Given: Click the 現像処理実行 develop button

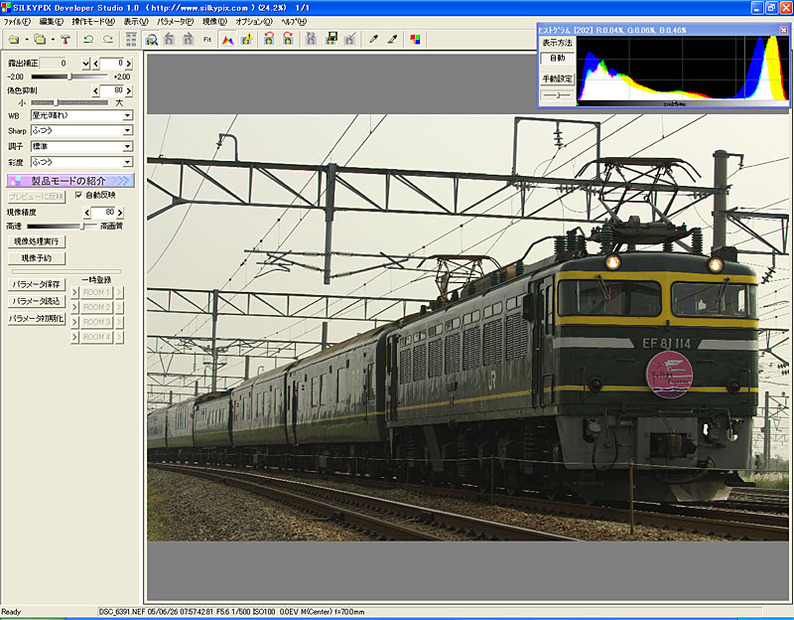Looking at the screenshot, I should [36, 242].
